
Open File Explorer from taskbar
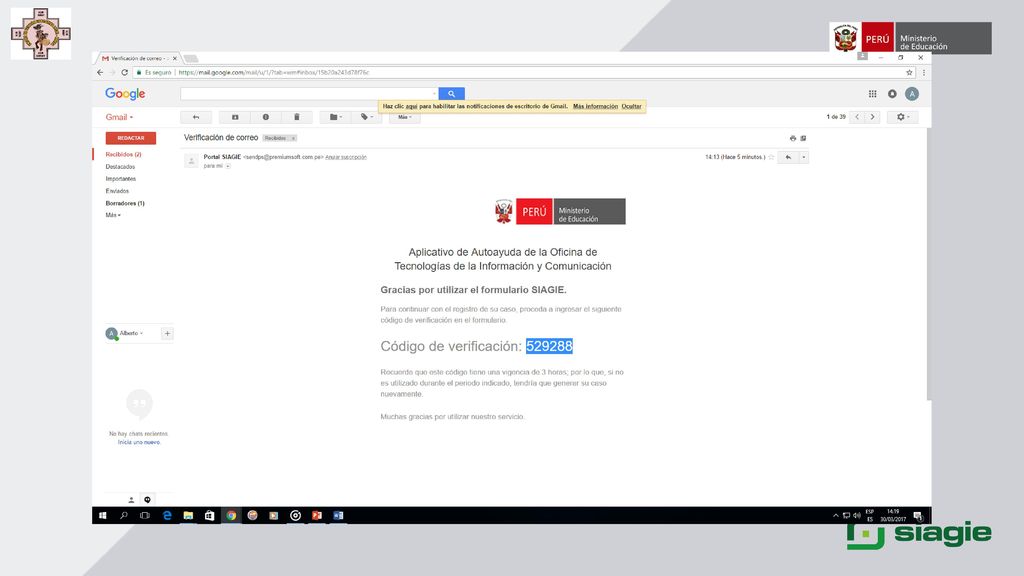pos(188,515)
